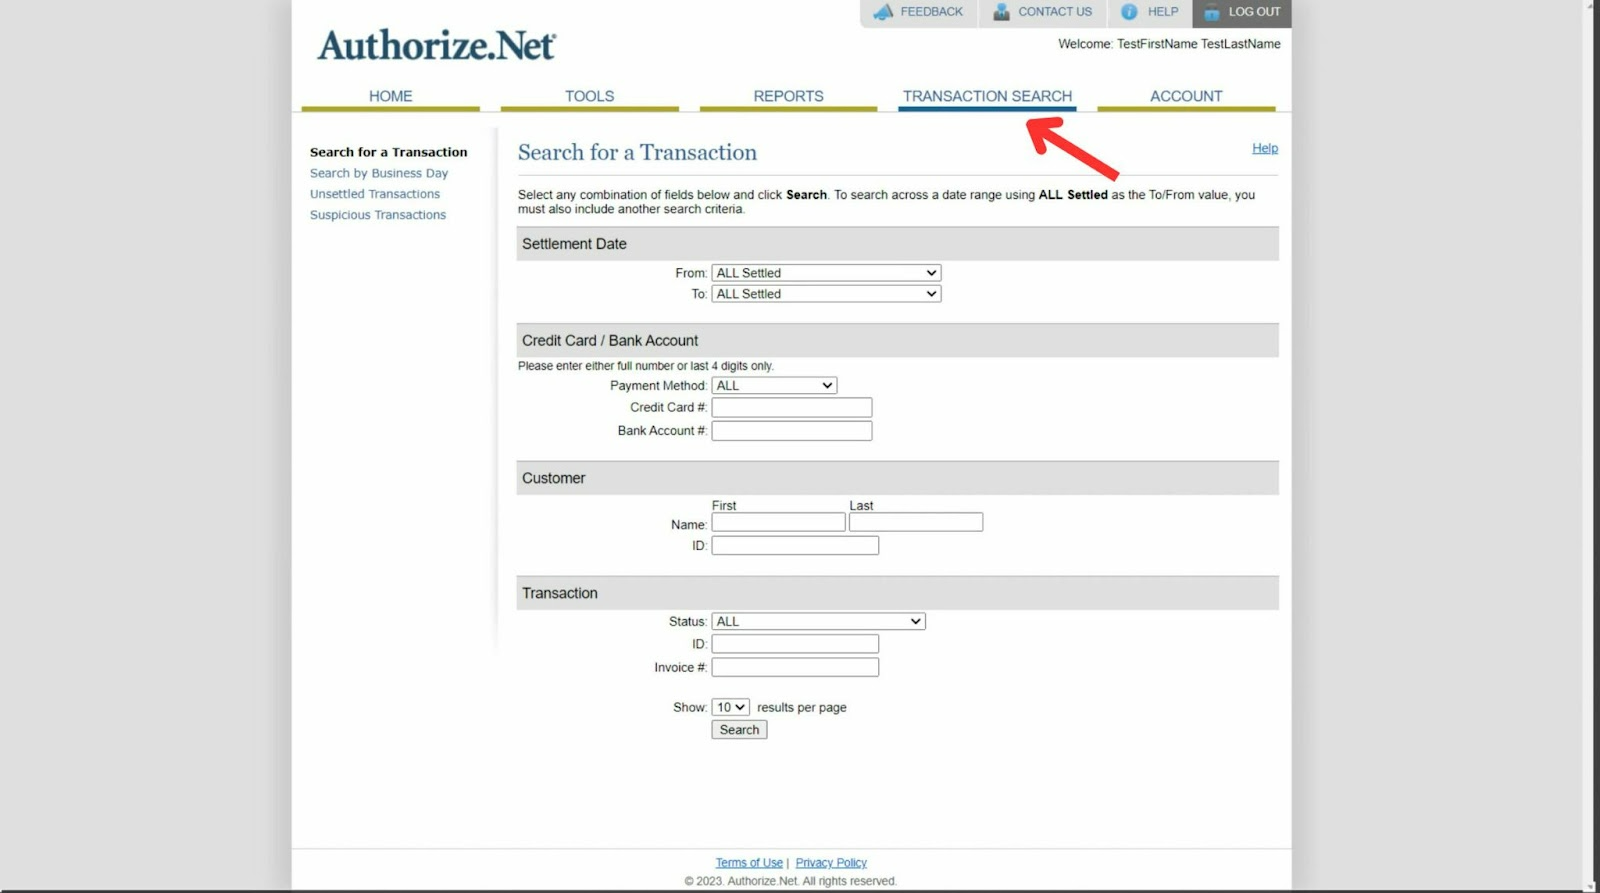Select the TRANSACTION SEARCH tab
Image resolution: width=1600 pixels, height=893 pixels.
click(987, 96)
